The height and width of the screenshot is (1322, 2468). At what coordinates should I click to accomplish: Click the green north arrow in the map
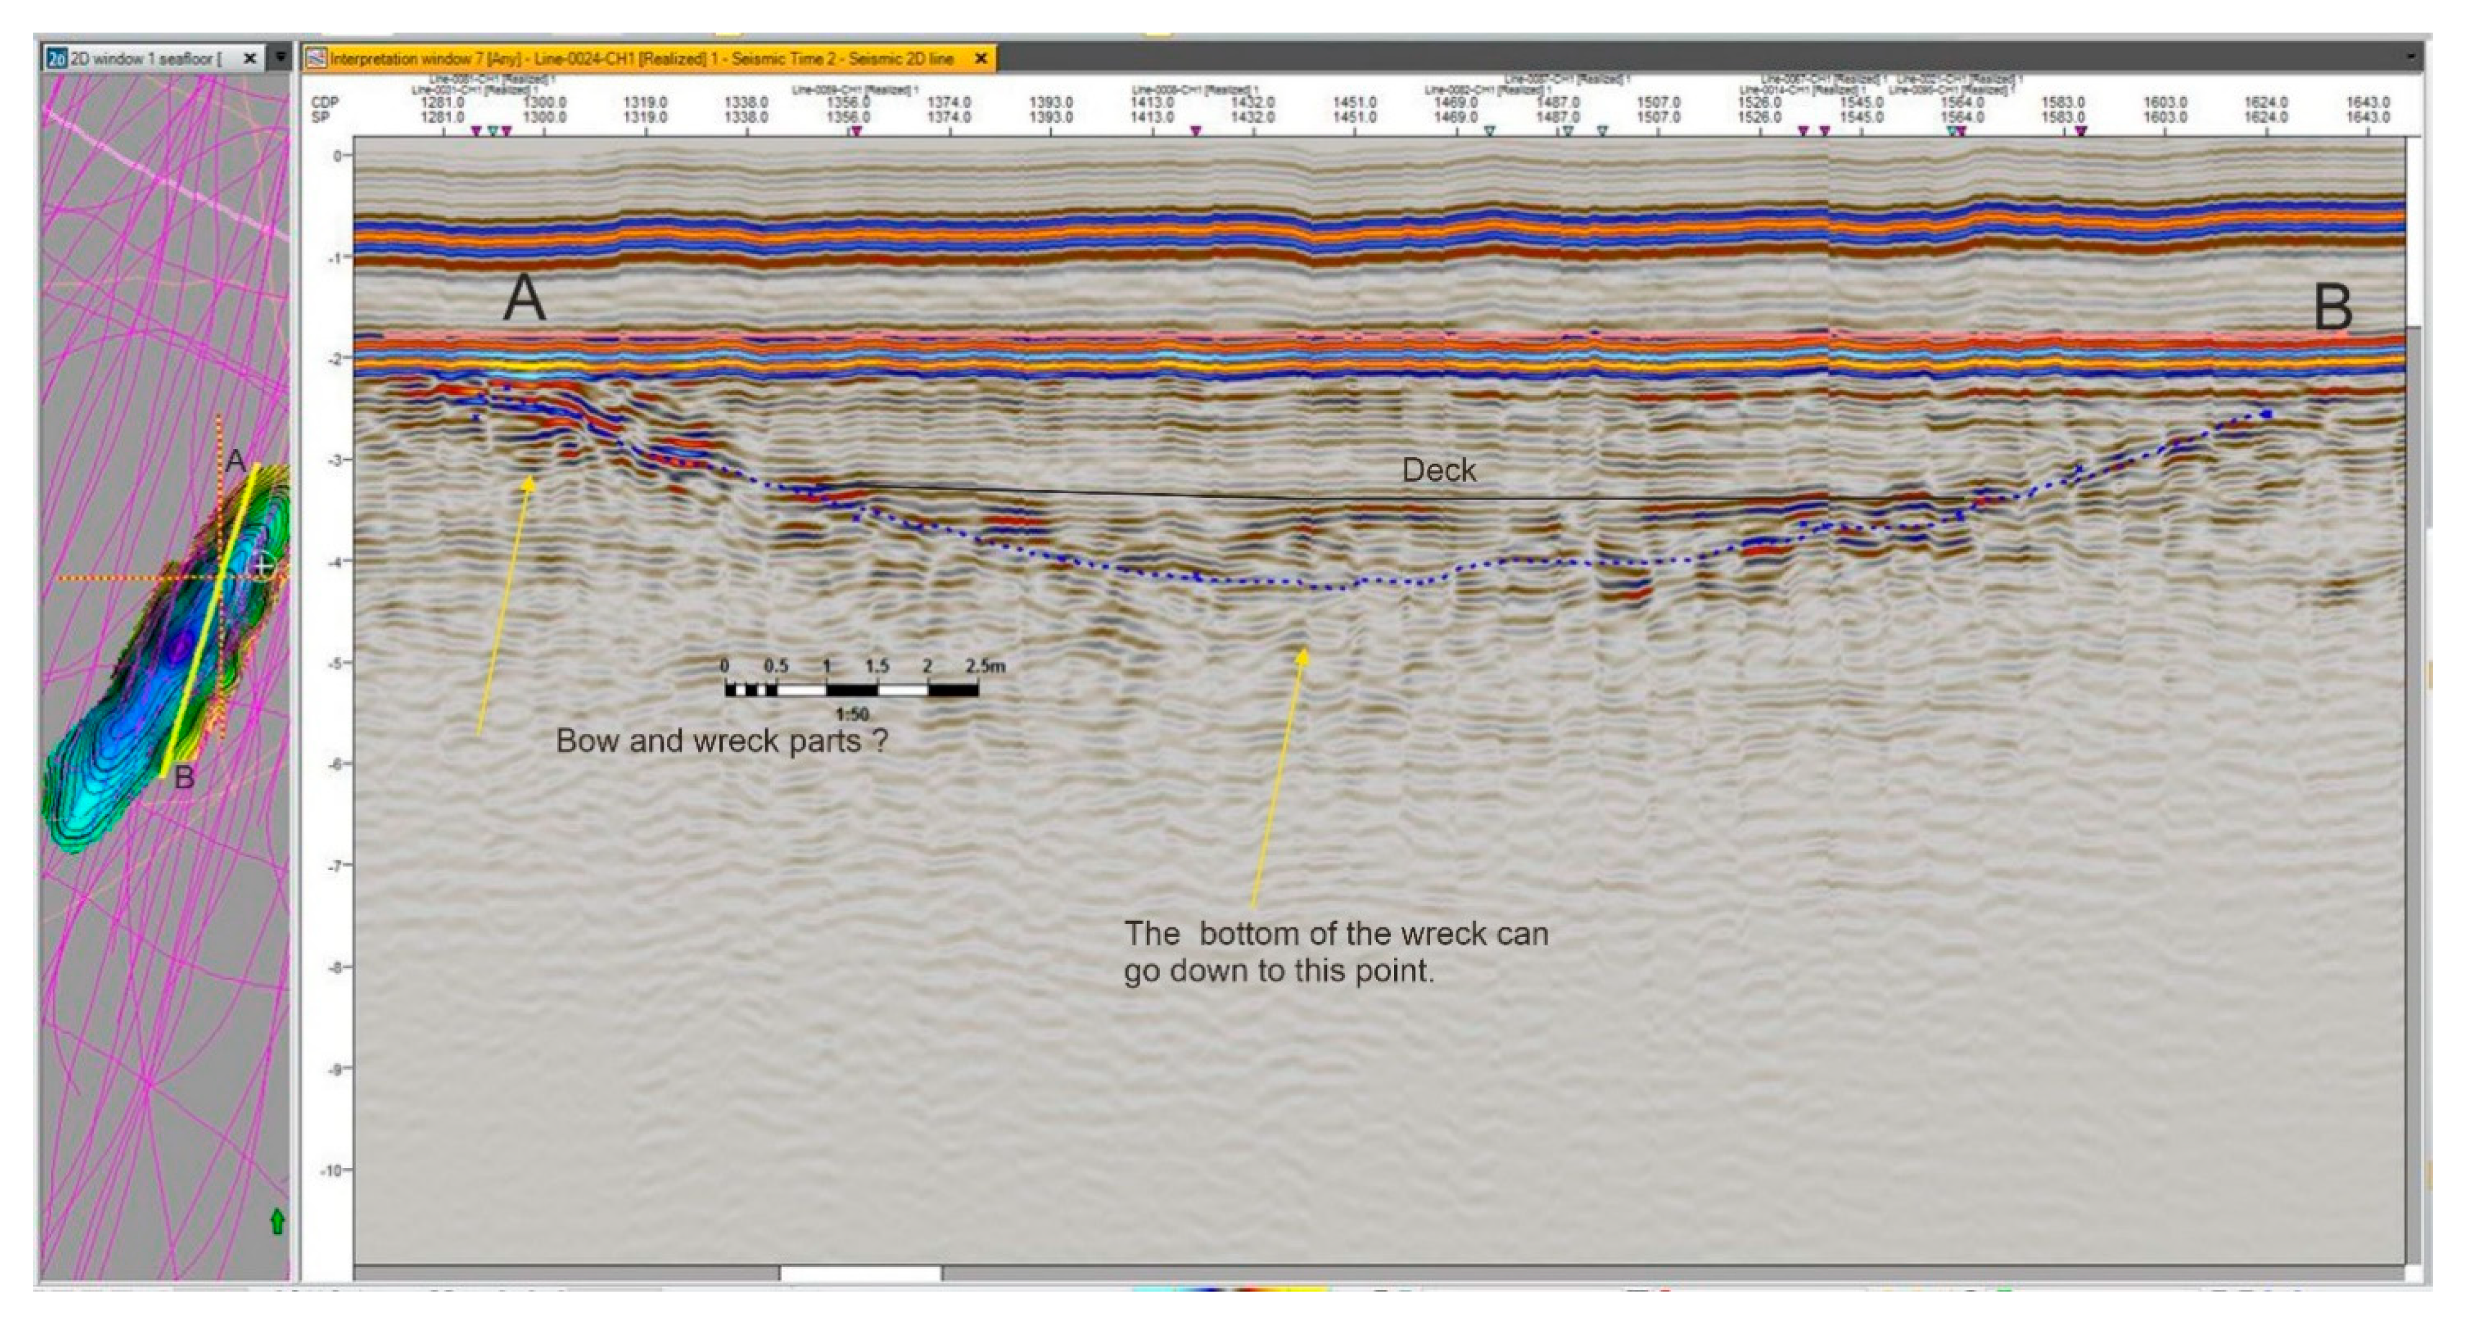277,1221
